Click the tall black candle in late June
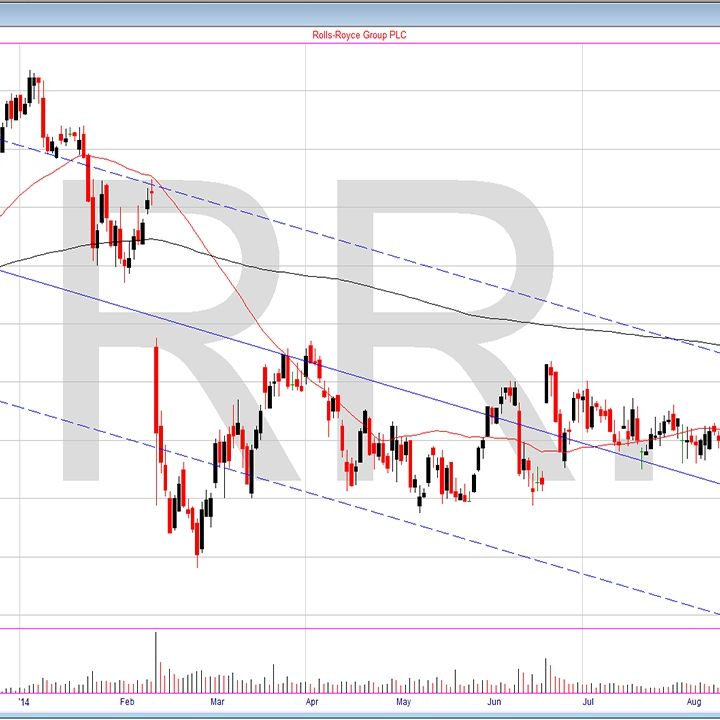The width and height of the screenshot is (720, 720). point(547,384)
